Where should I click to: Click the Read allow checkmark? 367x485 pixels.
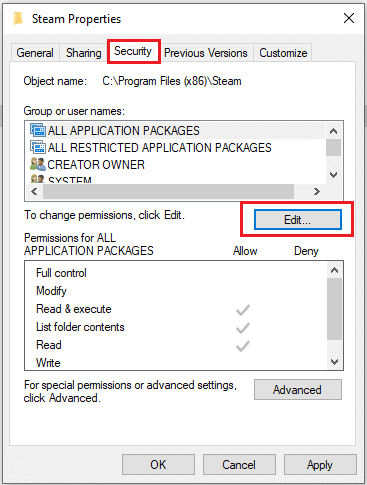tap(243, 346)
